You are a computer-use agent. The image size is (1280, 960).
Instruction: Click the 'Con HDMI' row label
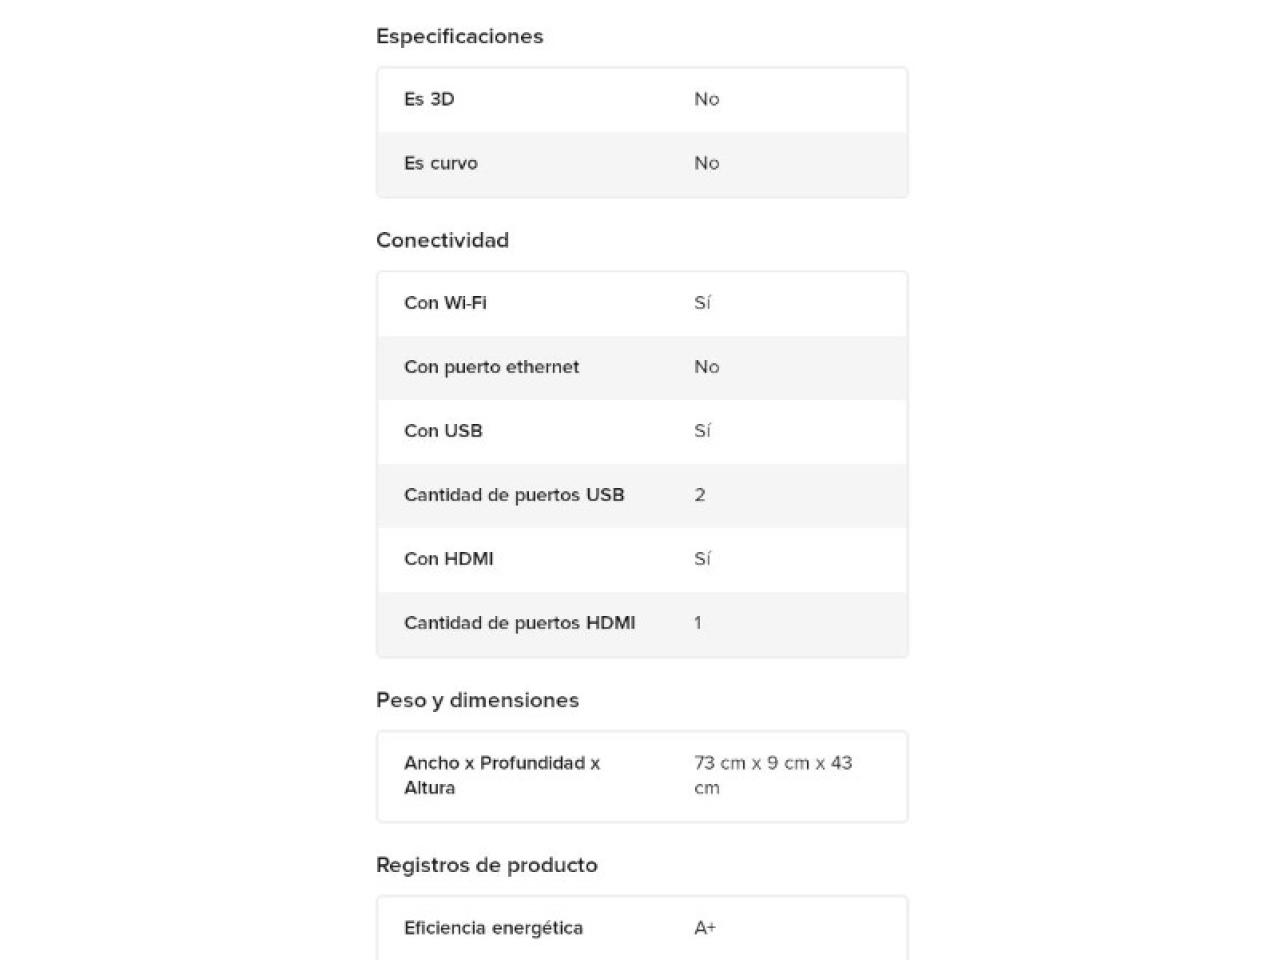[x=448, y=559]
